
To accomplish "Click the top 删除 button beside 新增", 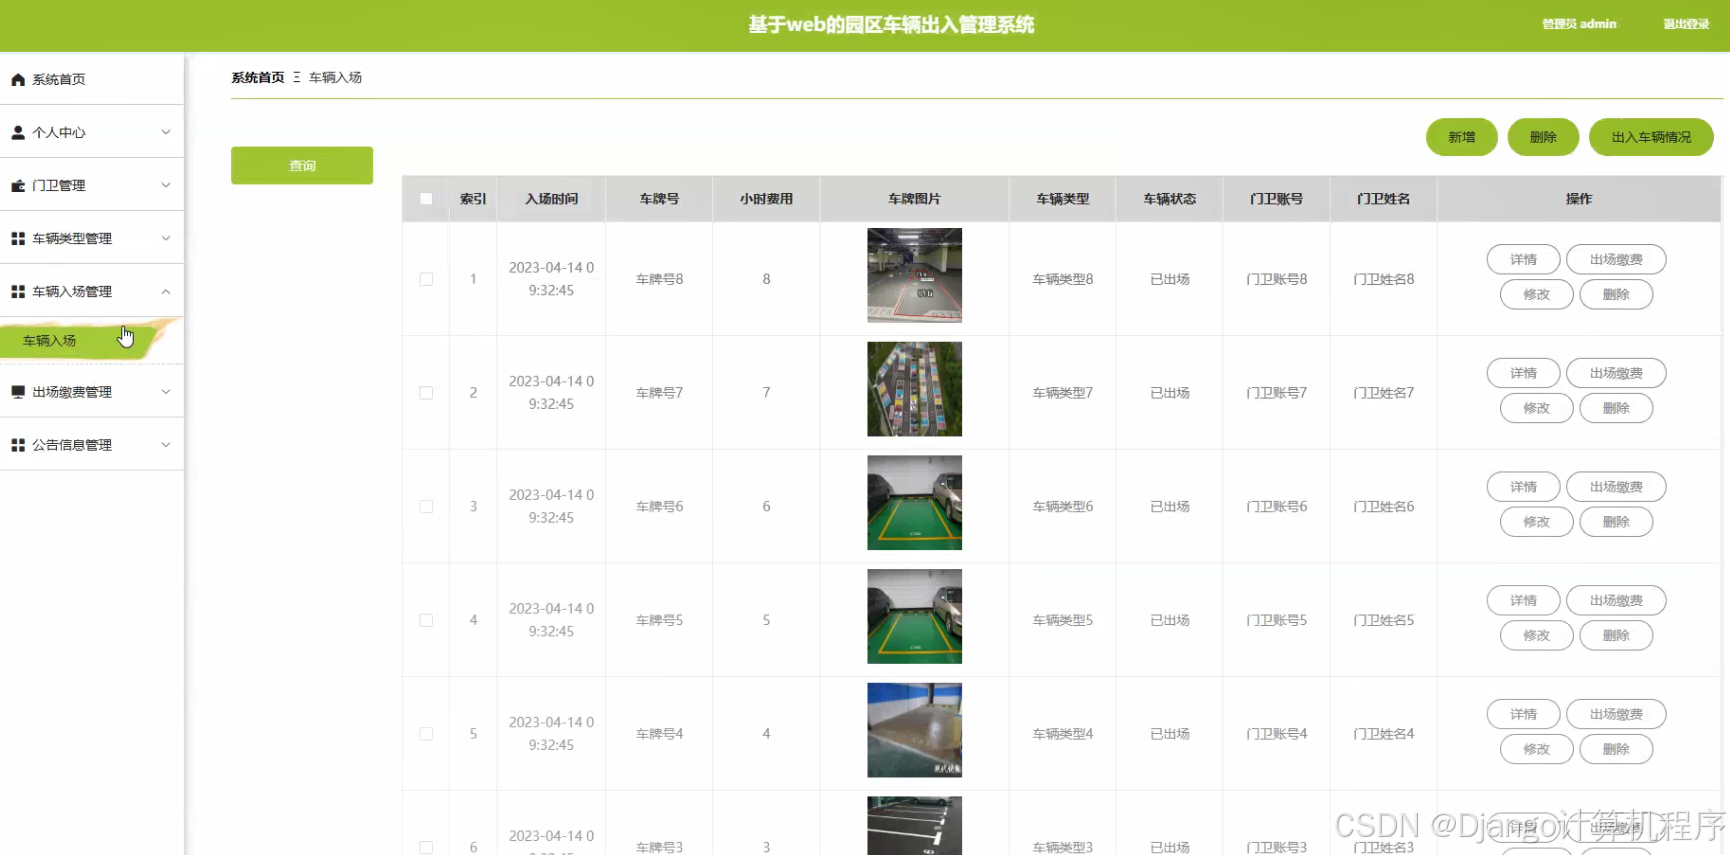I will click(1543, 137).
